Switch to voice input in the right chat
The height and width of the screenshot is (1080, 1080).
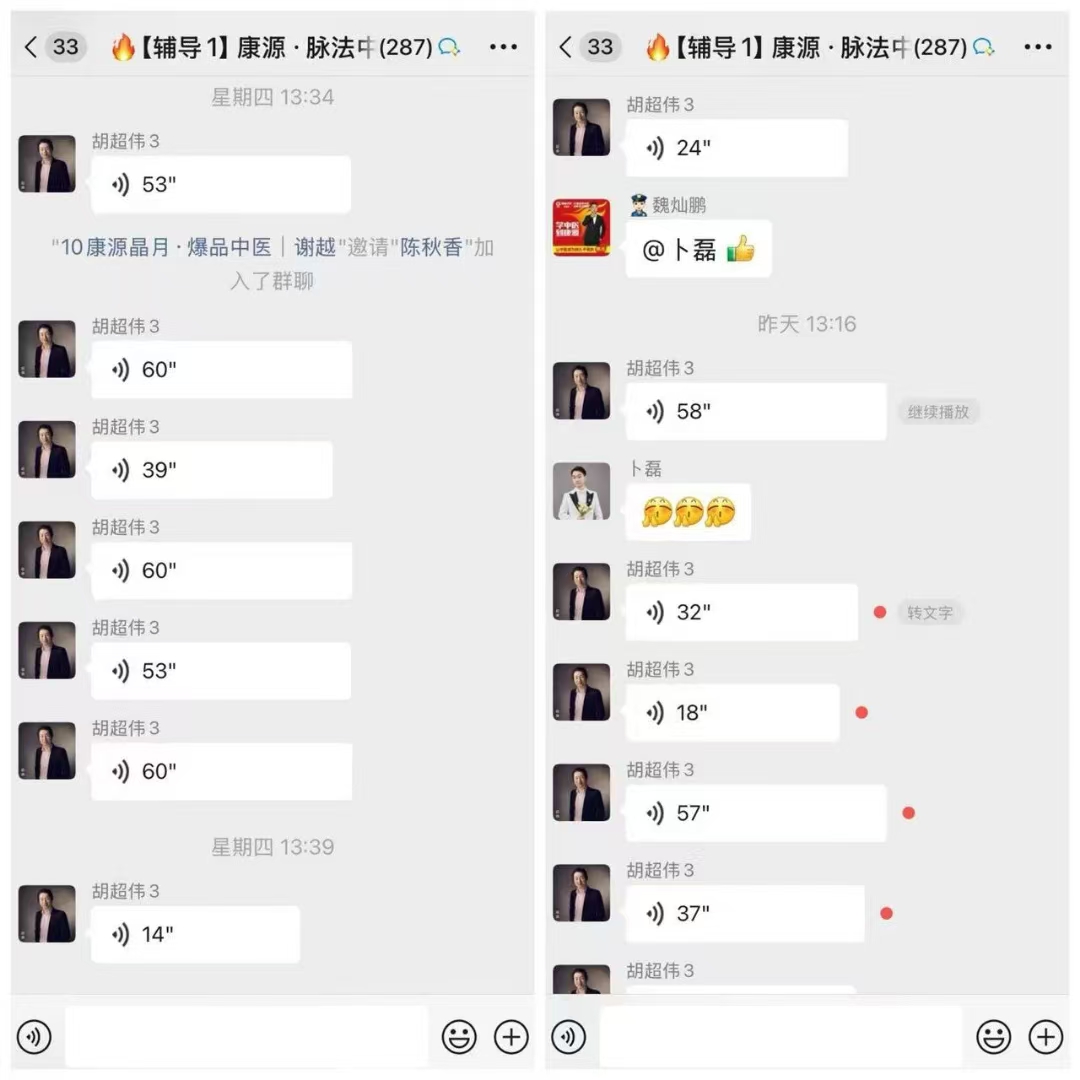click(568, 1037)
